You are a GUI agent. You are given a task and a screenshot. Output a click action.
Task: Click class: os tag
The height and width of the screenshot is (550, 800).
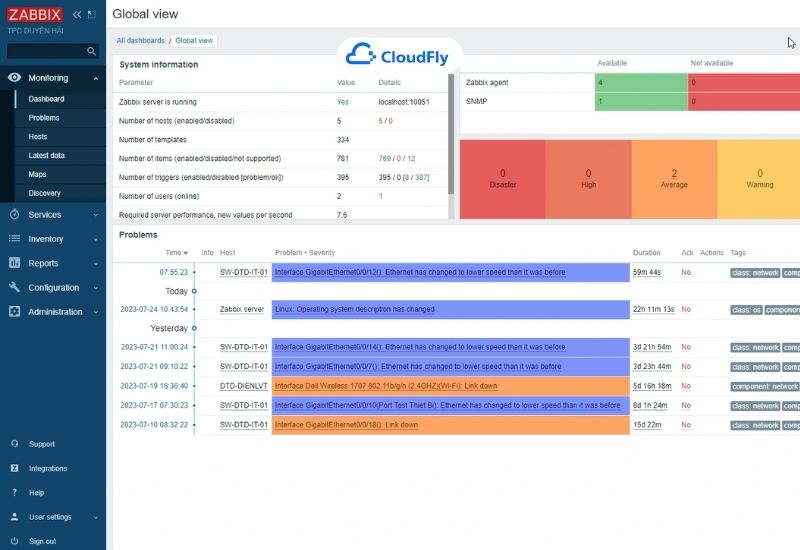point(746,310)
